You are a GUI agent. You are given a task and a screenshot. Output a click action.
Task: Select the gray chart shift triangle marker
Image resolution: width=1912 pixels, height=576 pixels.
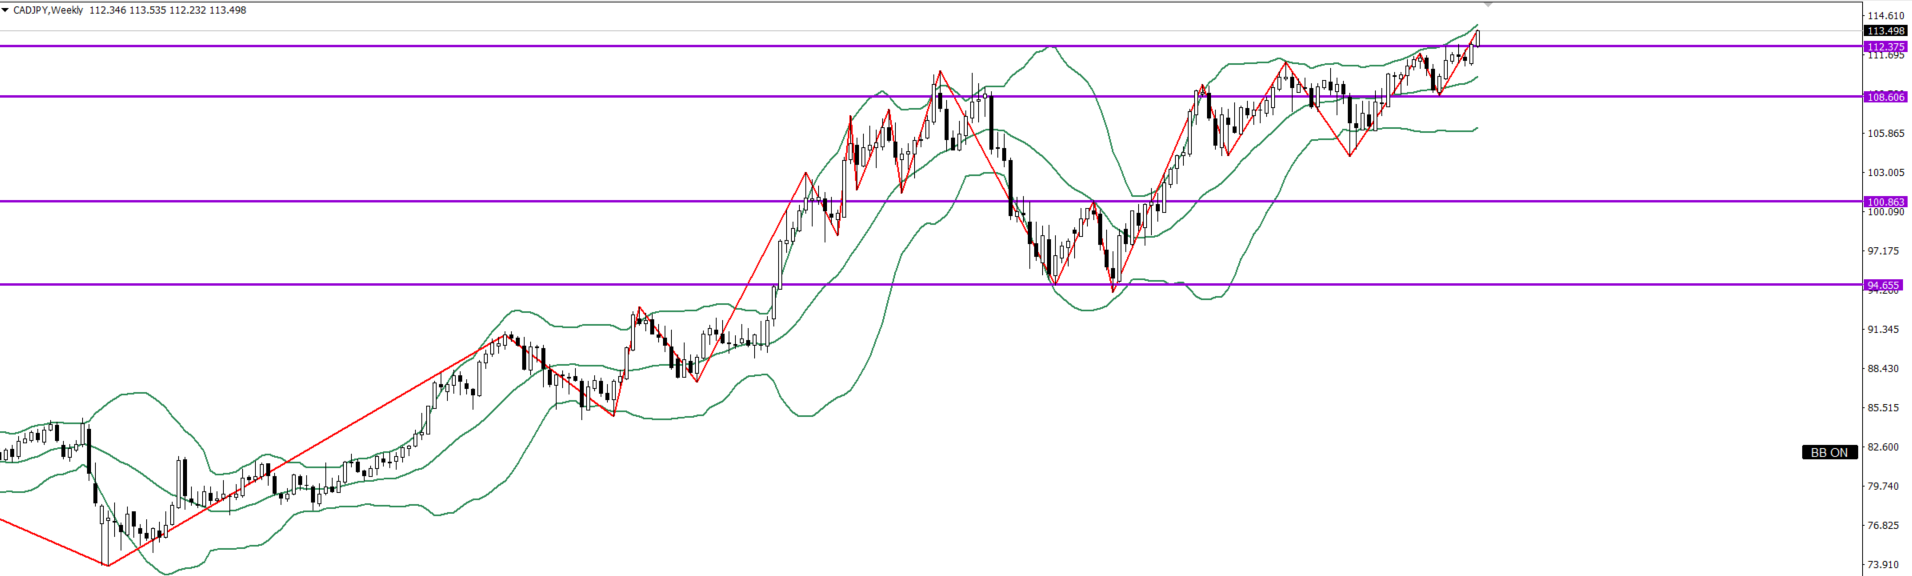(1487, 5)
